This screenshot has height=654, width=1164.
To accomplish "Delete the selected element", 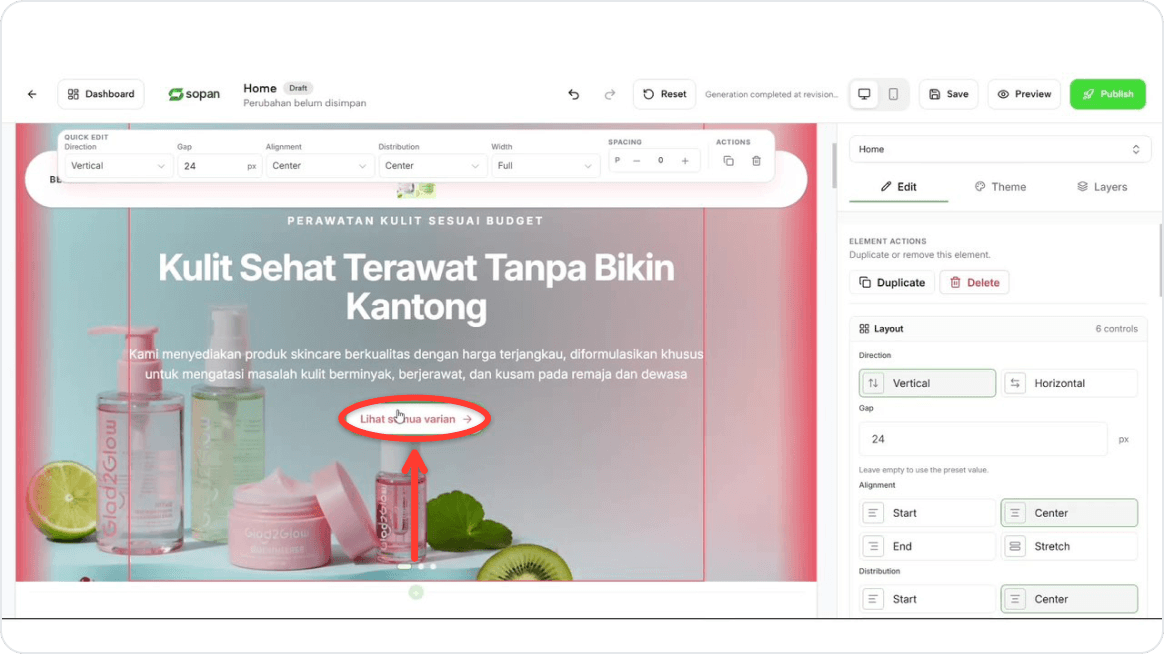I will (x=975, y=283).
